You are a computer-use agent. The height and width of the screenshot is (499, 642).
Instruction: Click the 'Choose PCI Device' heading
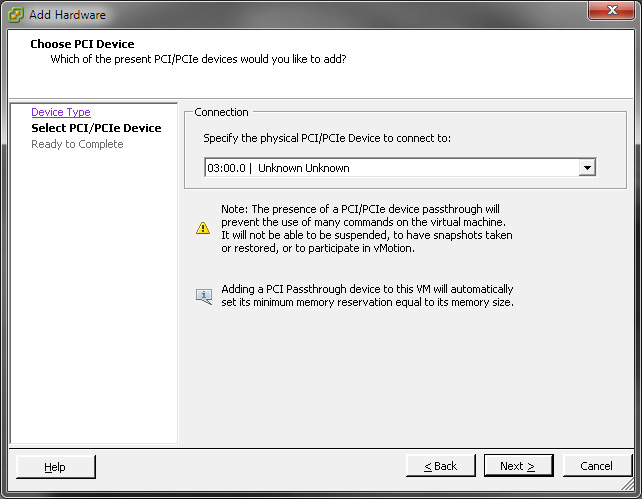[x=82, y=44]
